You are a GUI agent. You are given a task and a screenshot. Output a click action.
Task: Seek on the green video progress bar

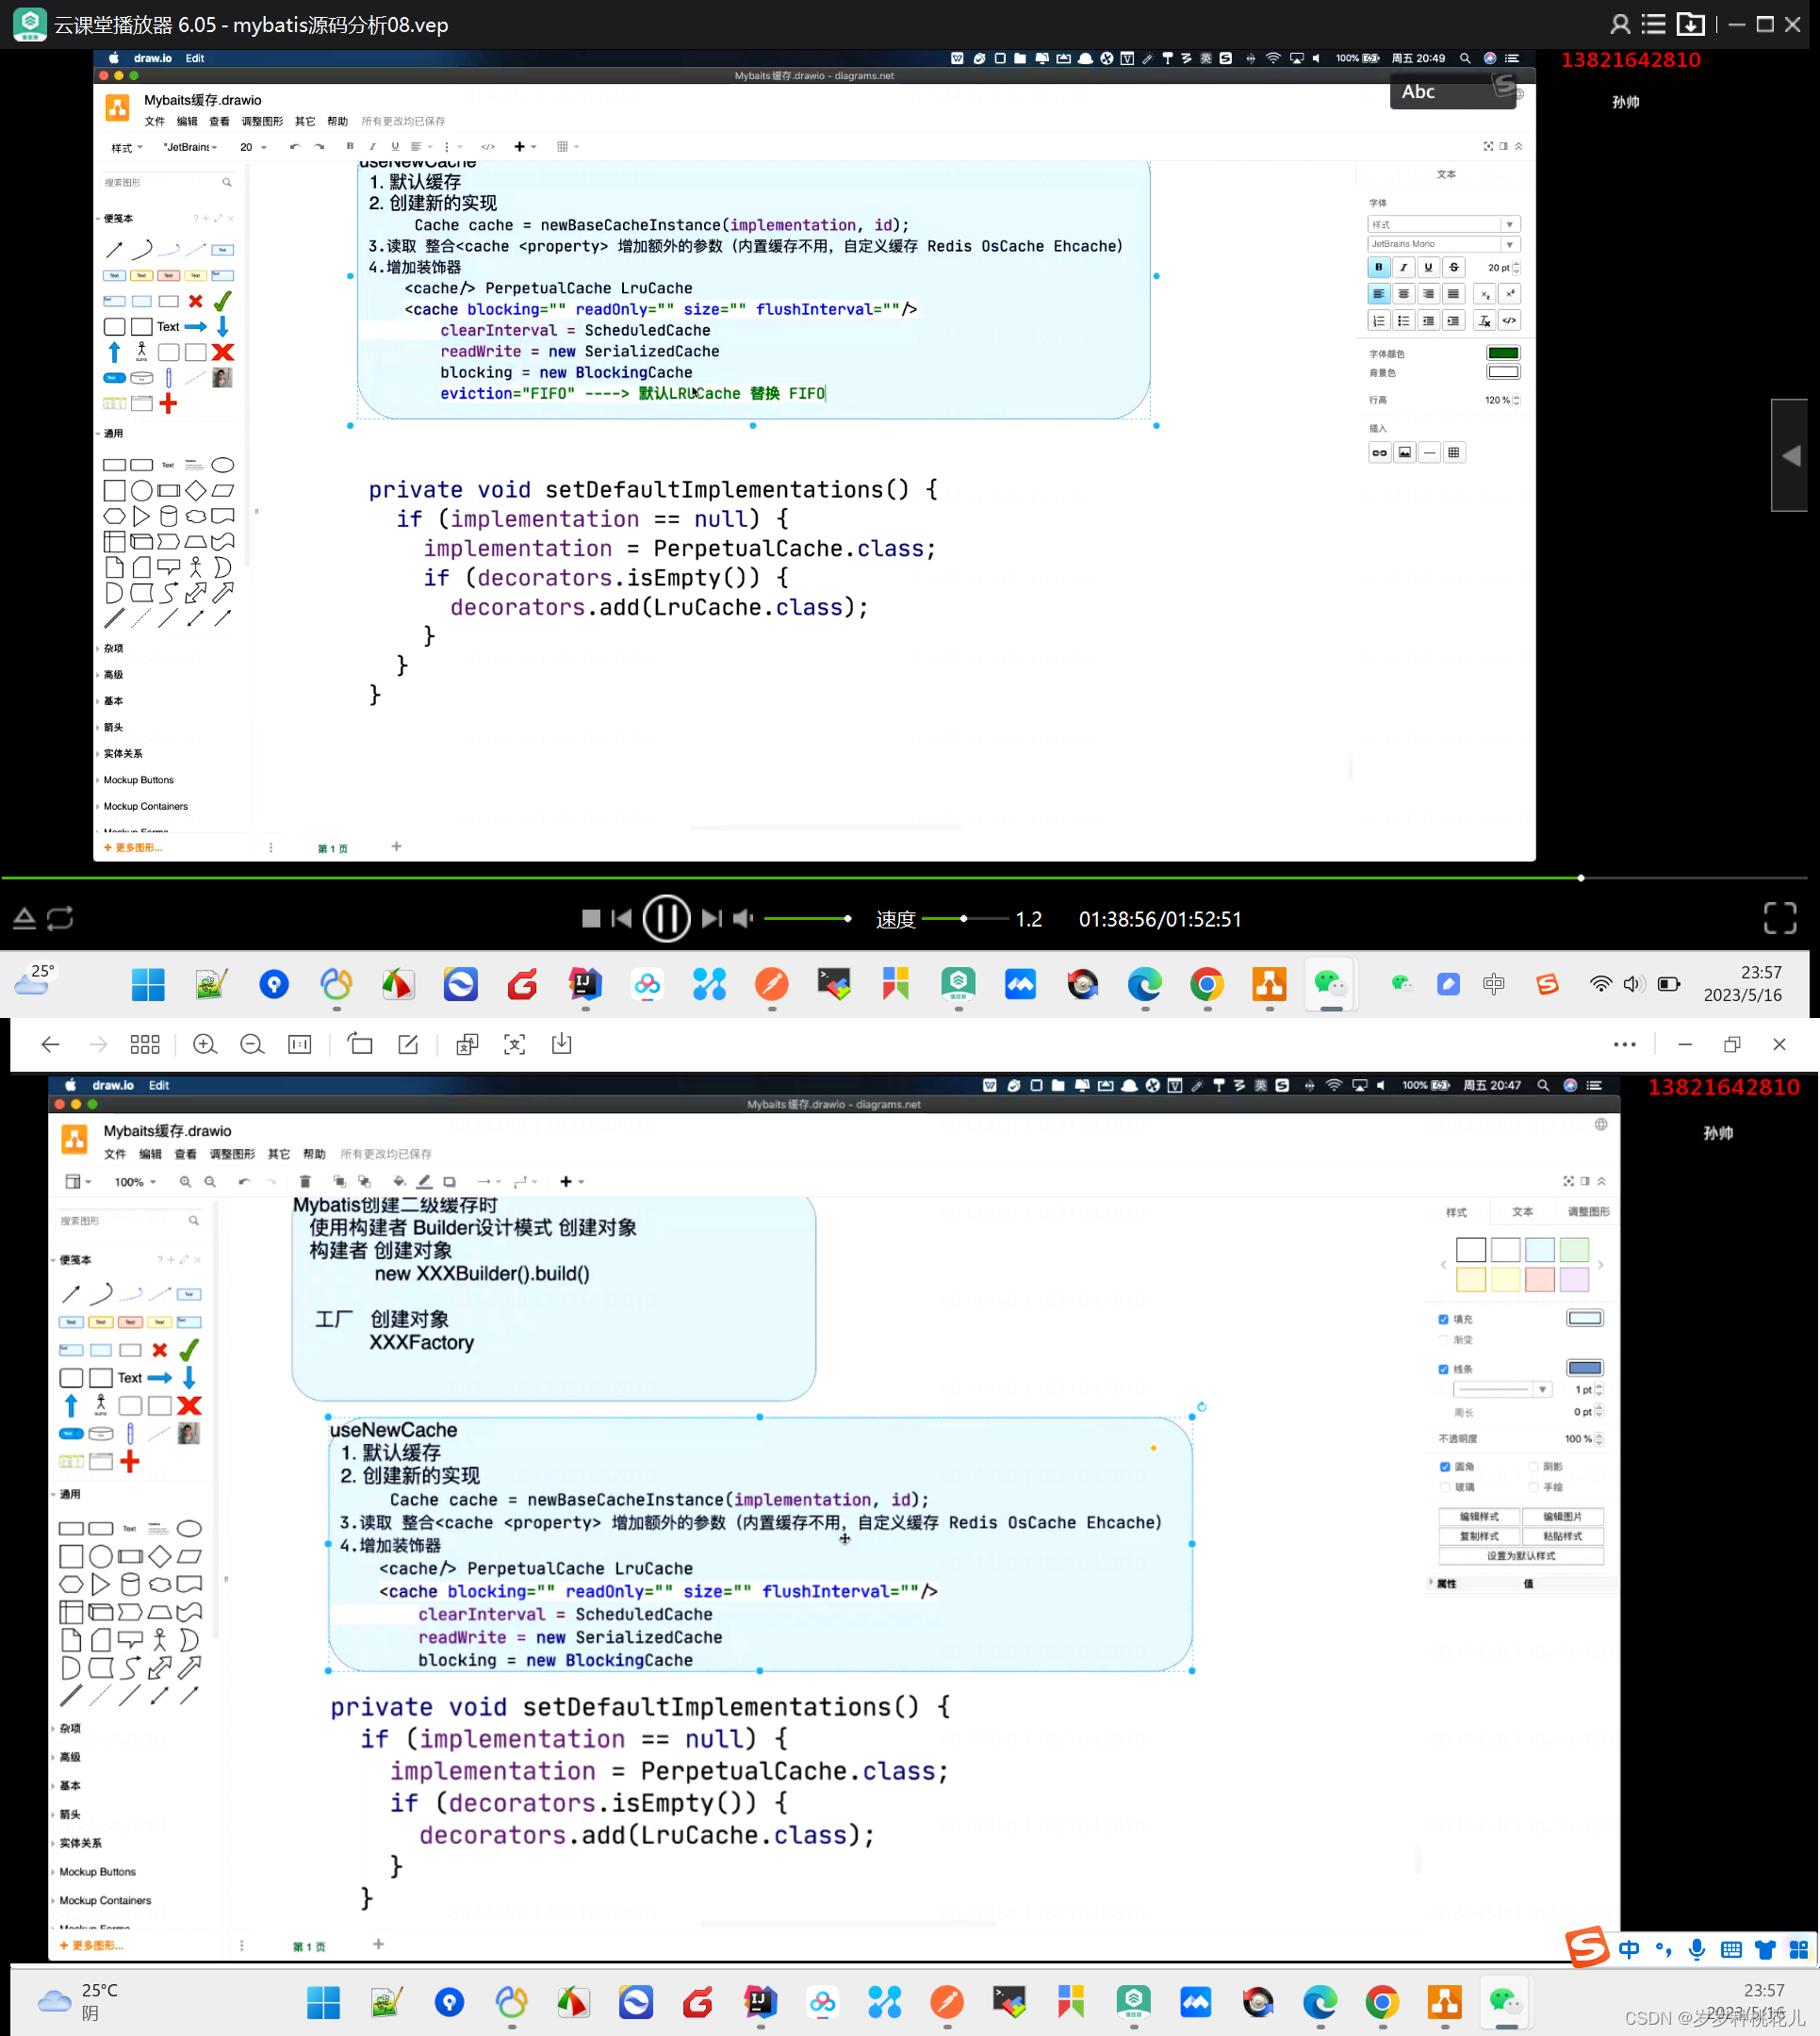(904, 878)
